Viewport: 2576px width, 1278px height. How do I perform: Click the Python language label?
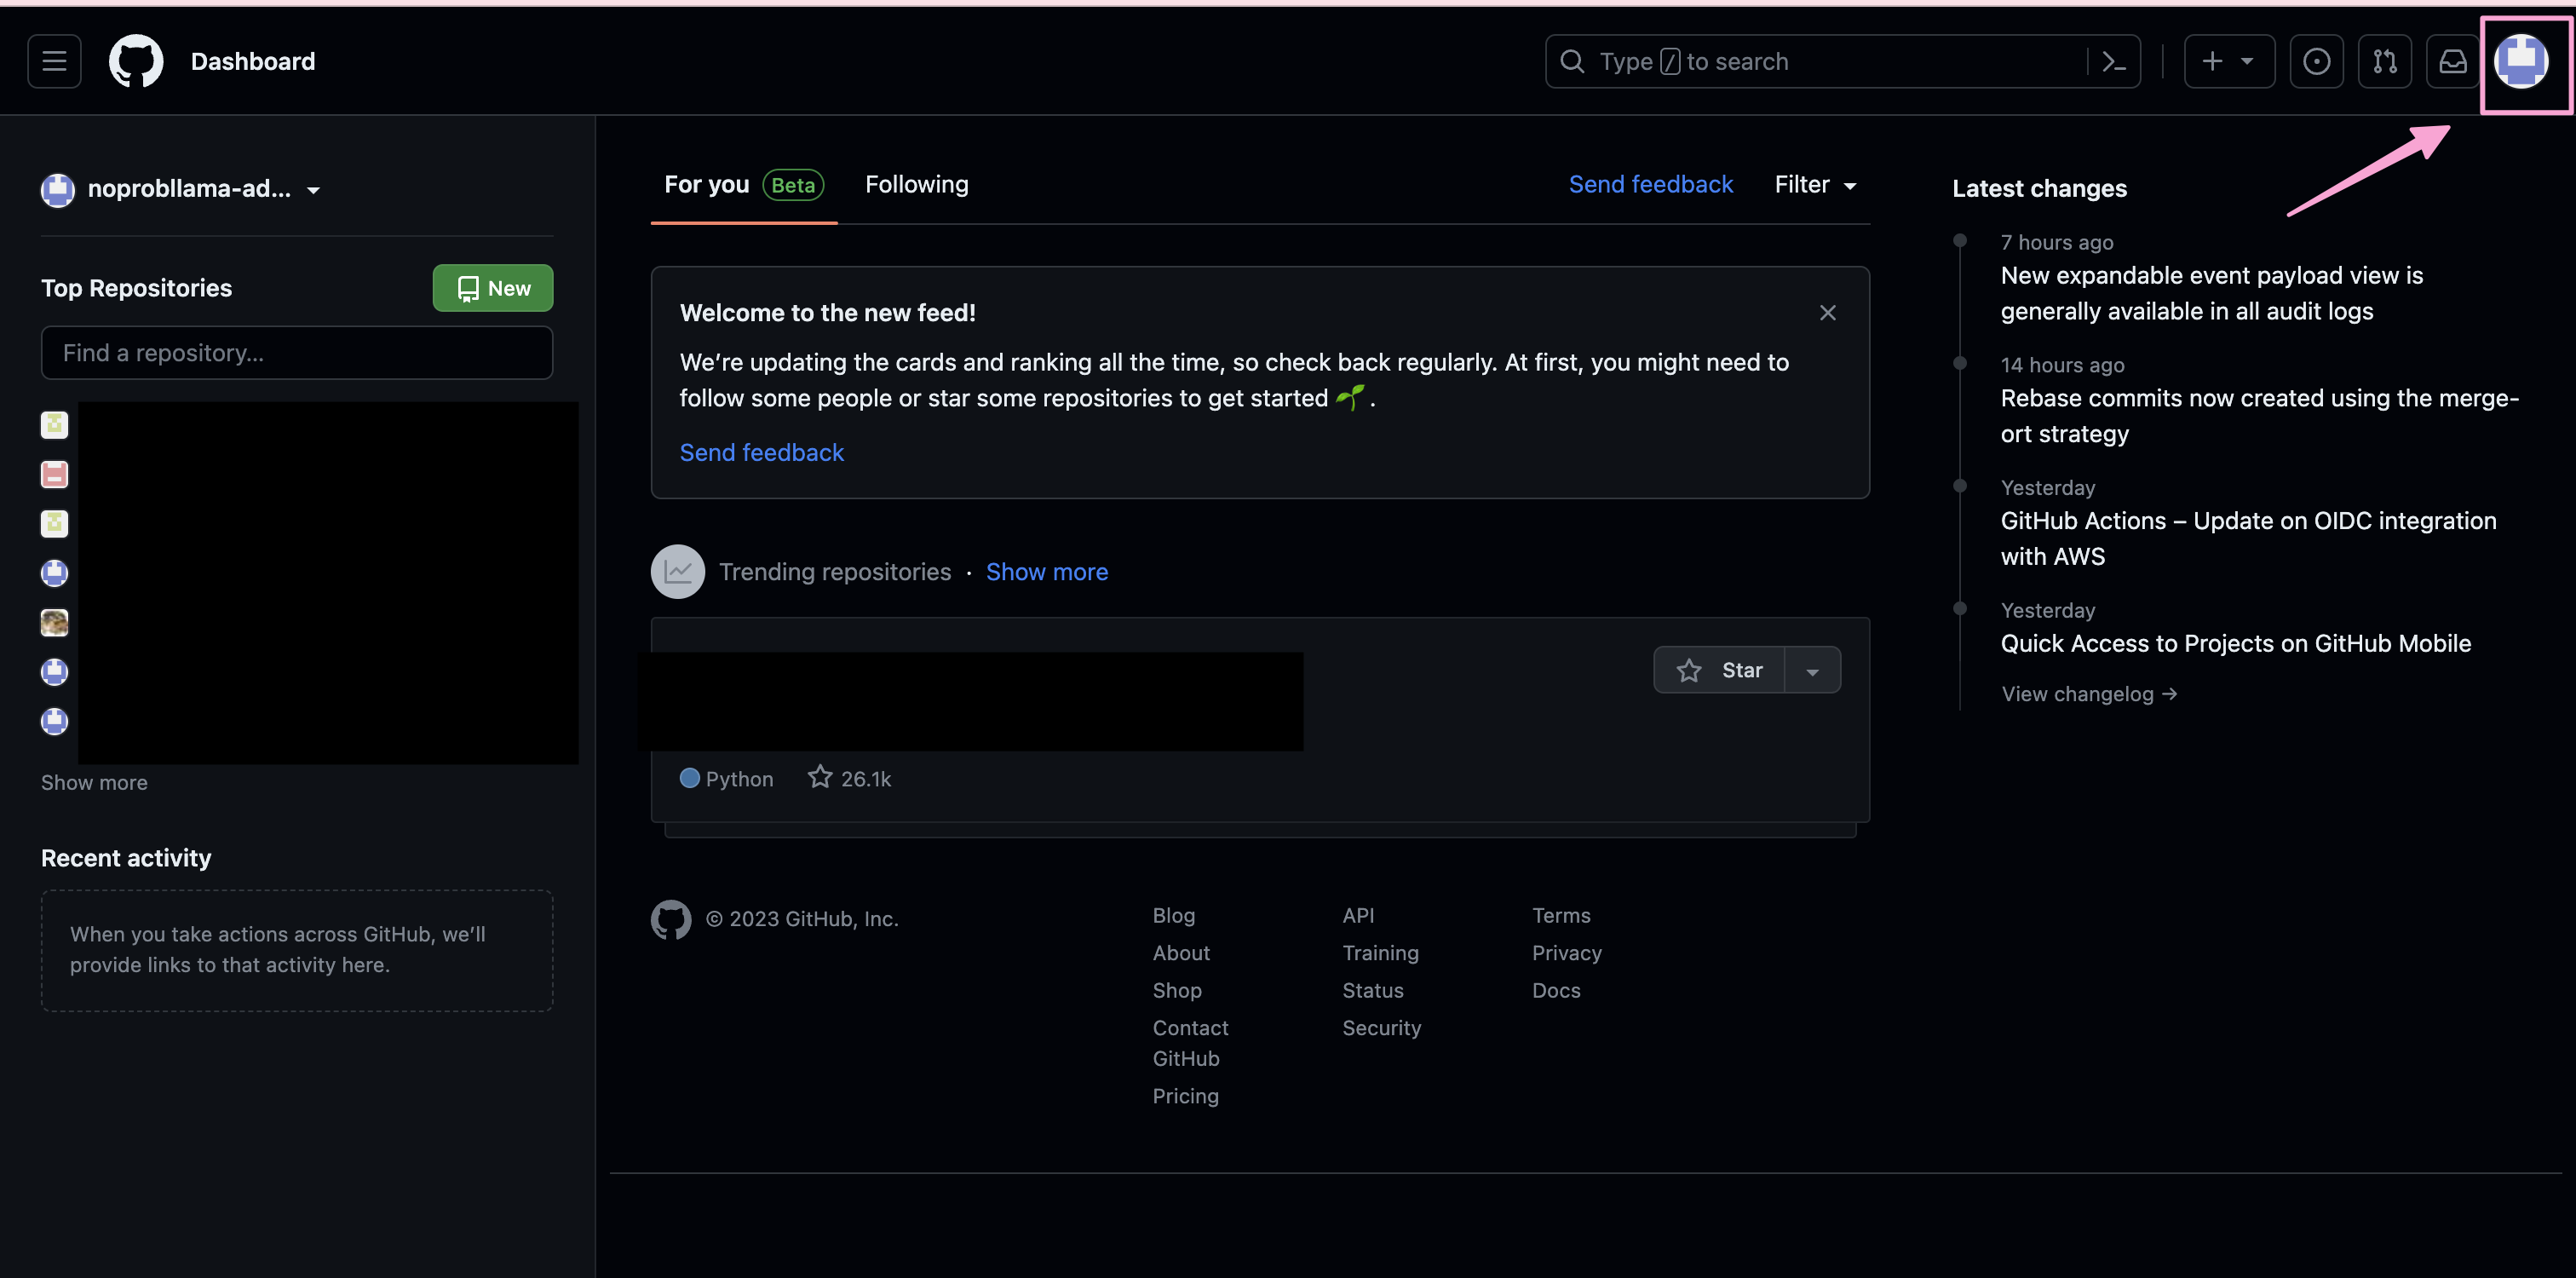point(739,778)
